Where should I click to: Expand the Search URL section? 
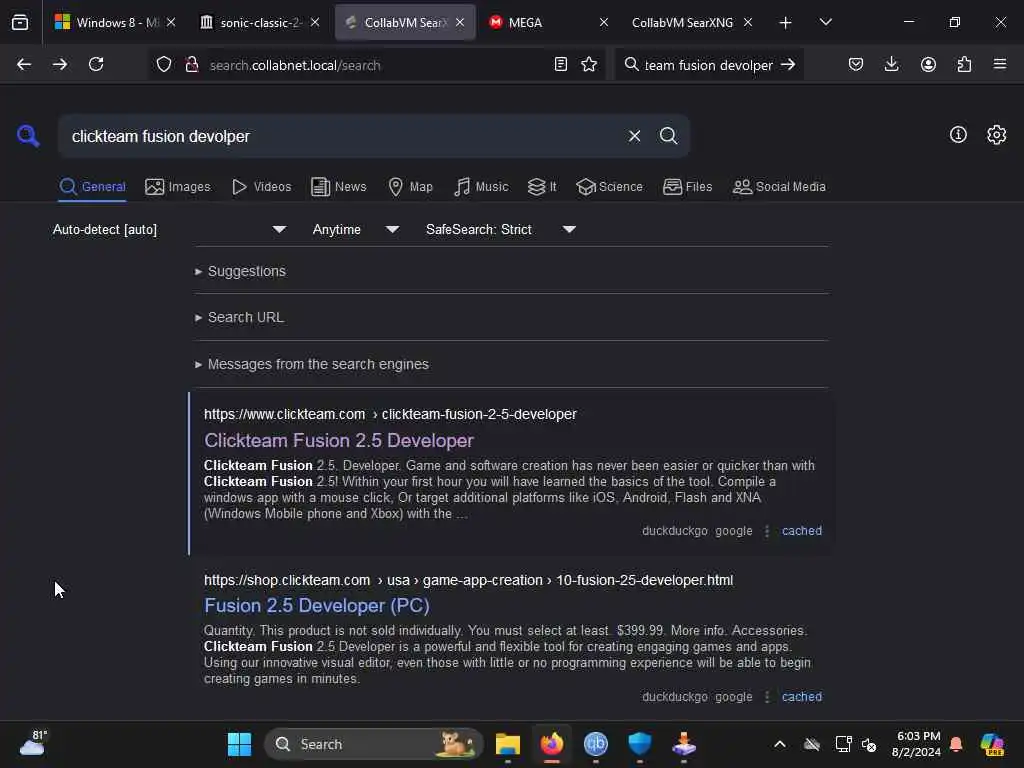(x=239, y=317)
